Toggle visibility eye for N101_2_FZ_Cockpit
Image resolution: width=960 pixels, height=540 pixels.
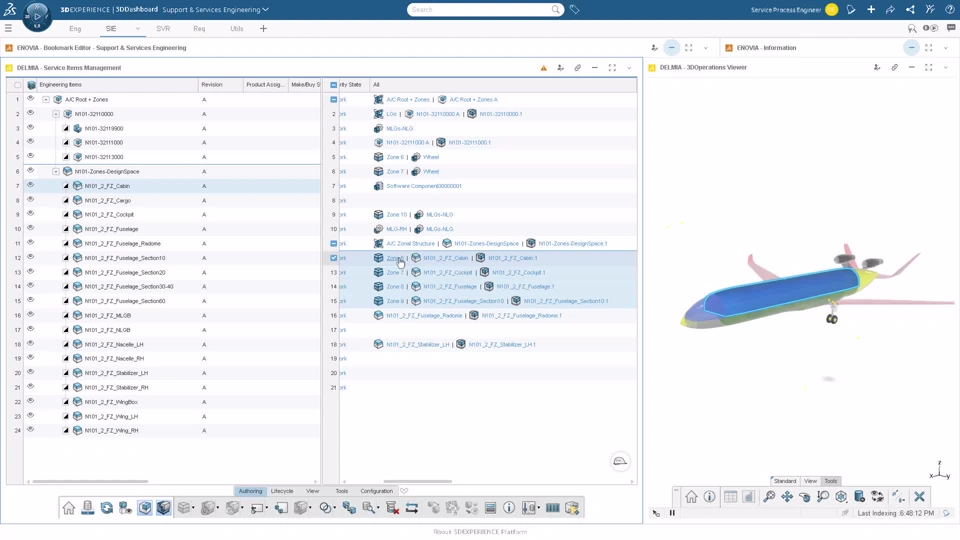(x=30, y=214)
